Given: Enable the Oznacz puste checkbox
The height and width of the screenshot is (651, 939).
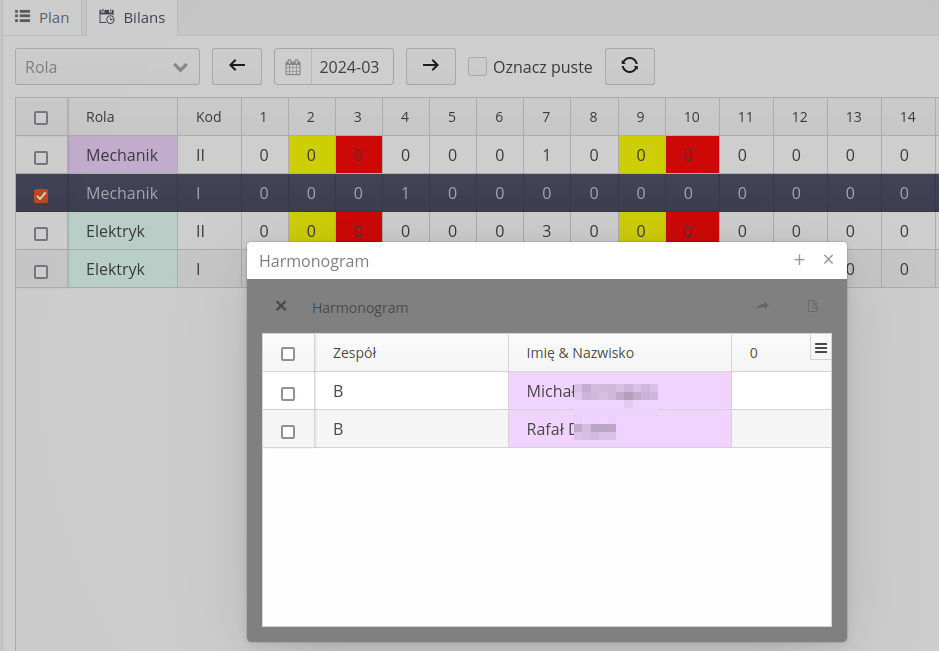Looking at the screenshot, I should (478, 67).
